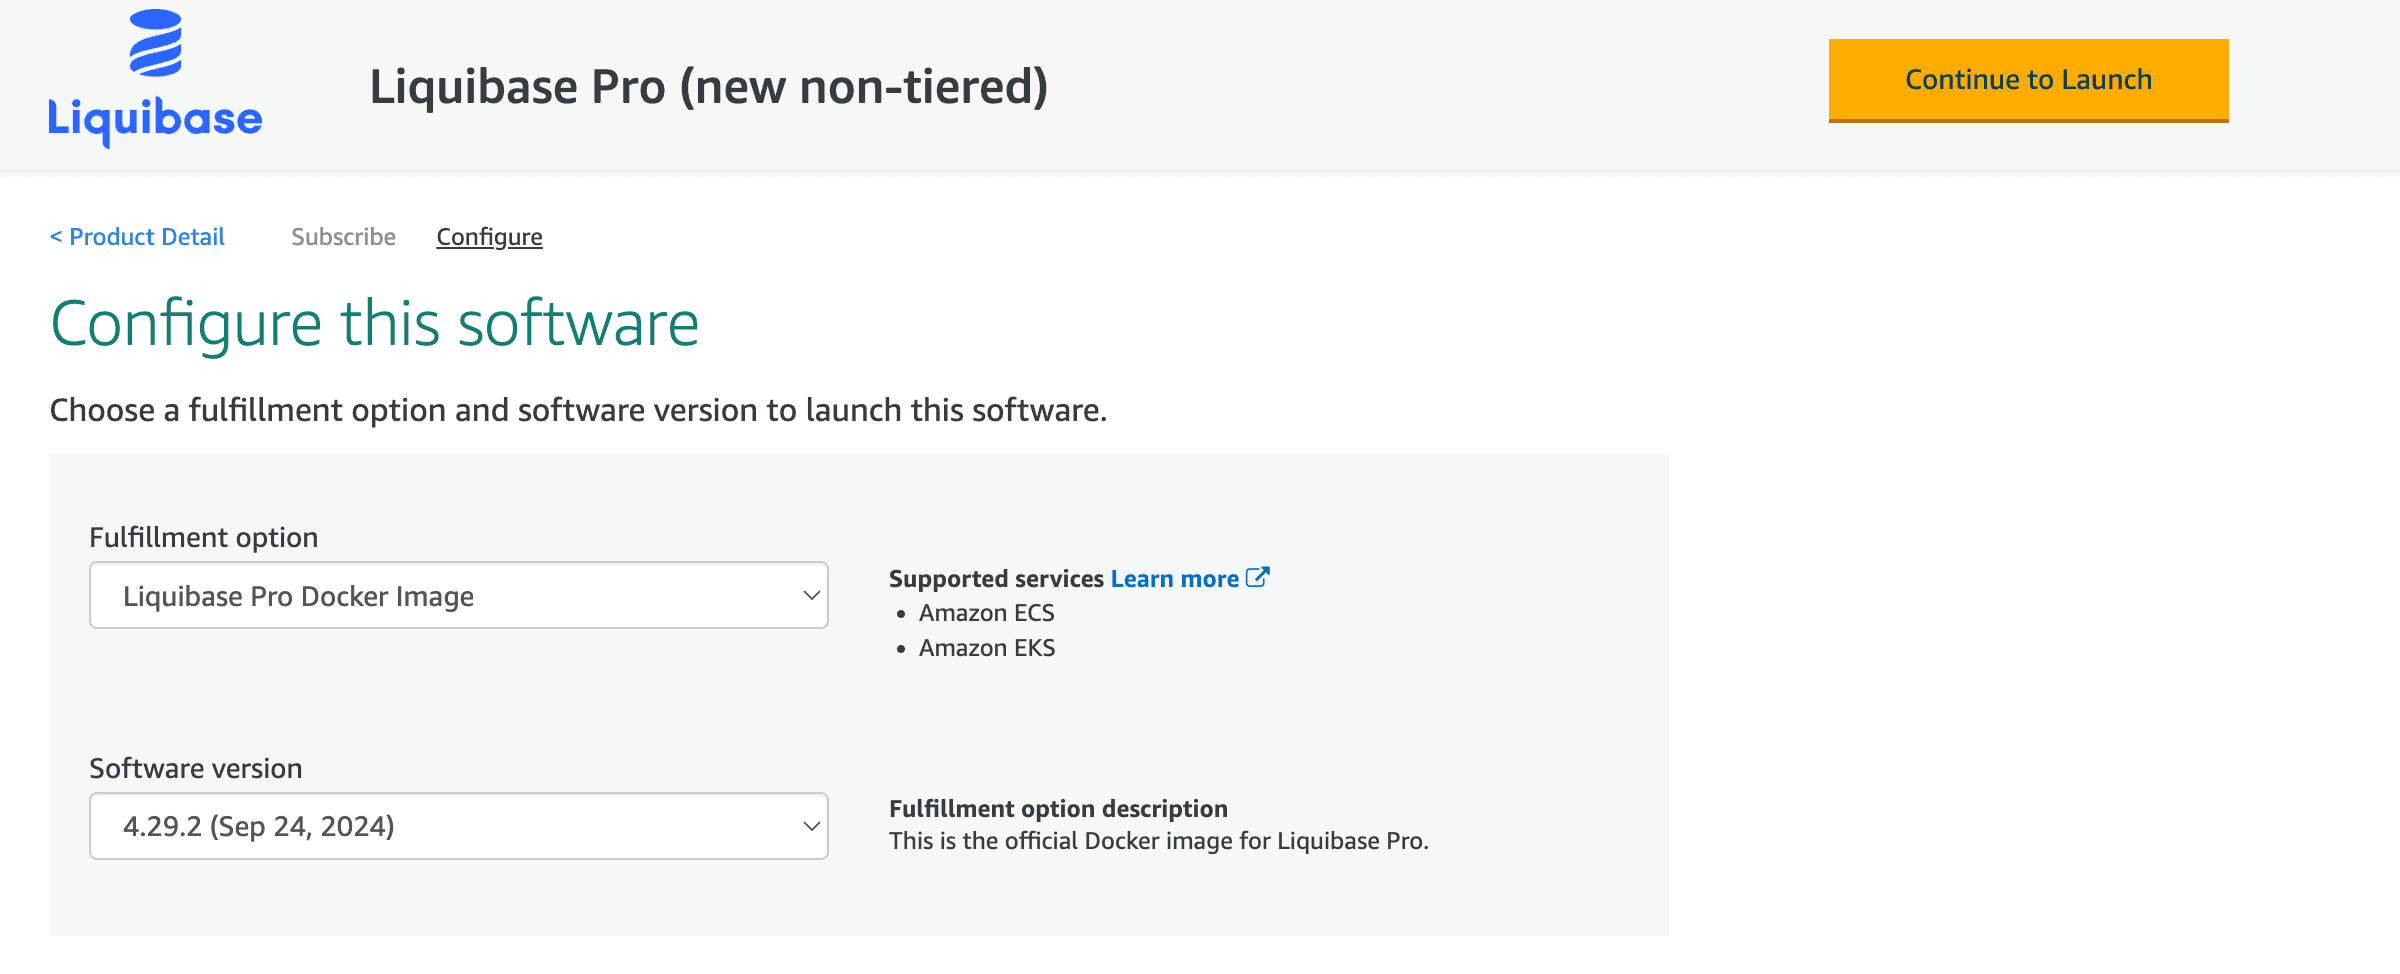Switch to the Subscribe step
Image resolution: width=2400 pixels, height=974 pixels.
point(343,237)
